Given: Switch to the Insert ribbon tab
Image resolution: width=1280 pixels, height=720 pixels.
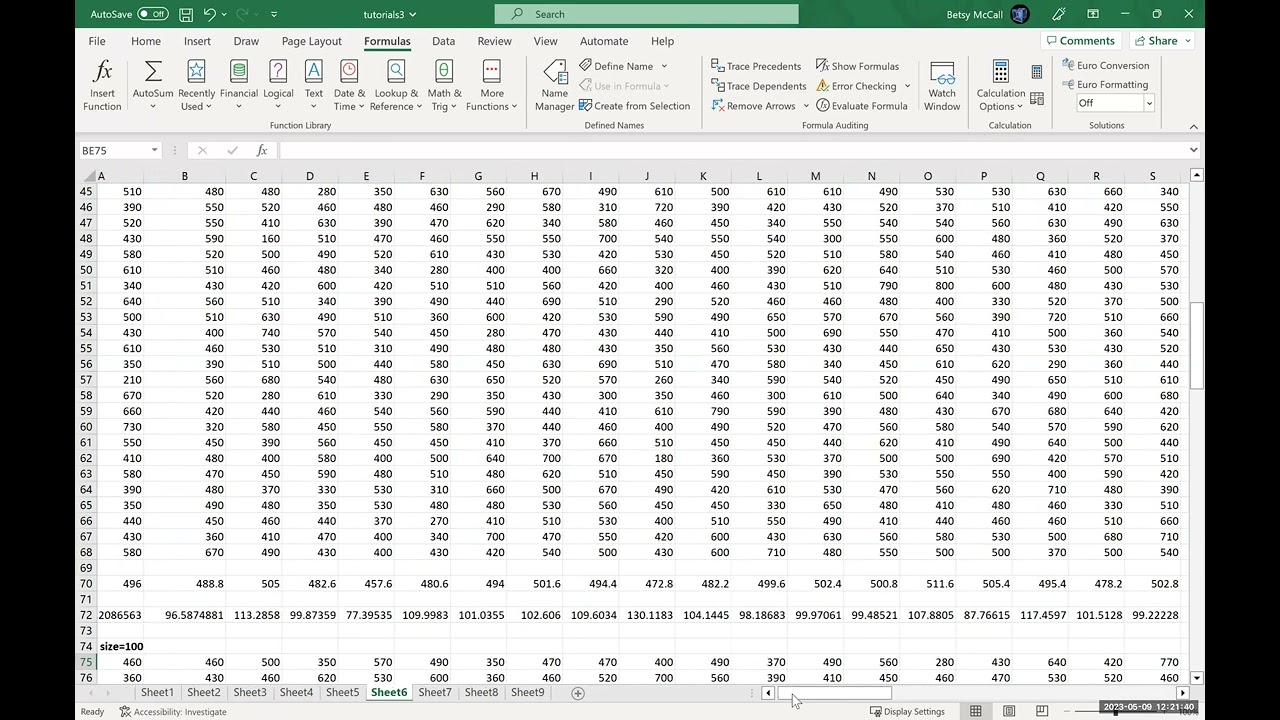Looking at the screenshot, I should (197, 41).
